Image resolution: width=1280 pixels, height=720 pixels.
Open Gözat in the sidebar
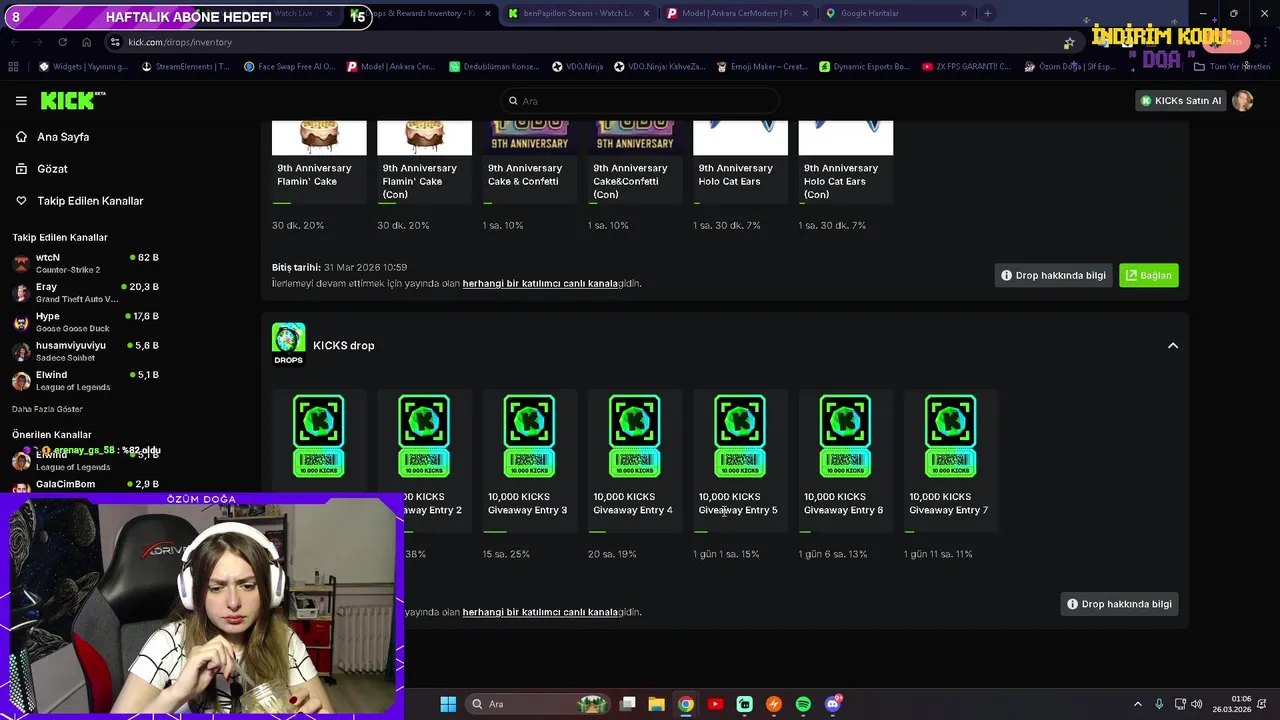52,169
